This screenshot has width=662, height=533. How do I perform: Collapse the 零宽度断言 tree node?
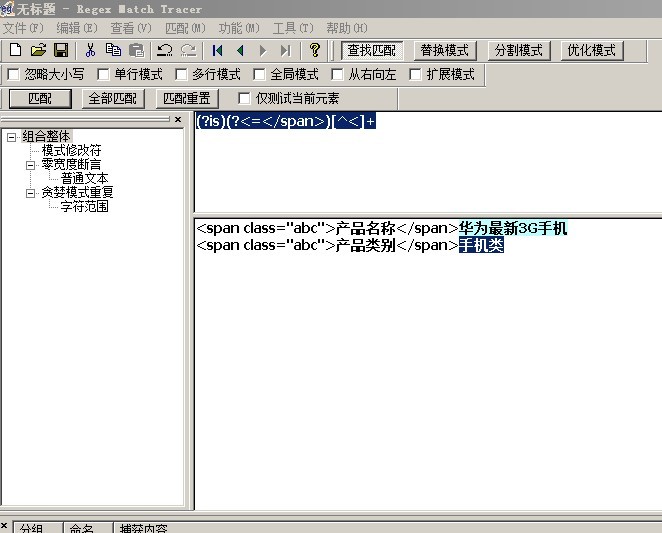tap(31, 164)
